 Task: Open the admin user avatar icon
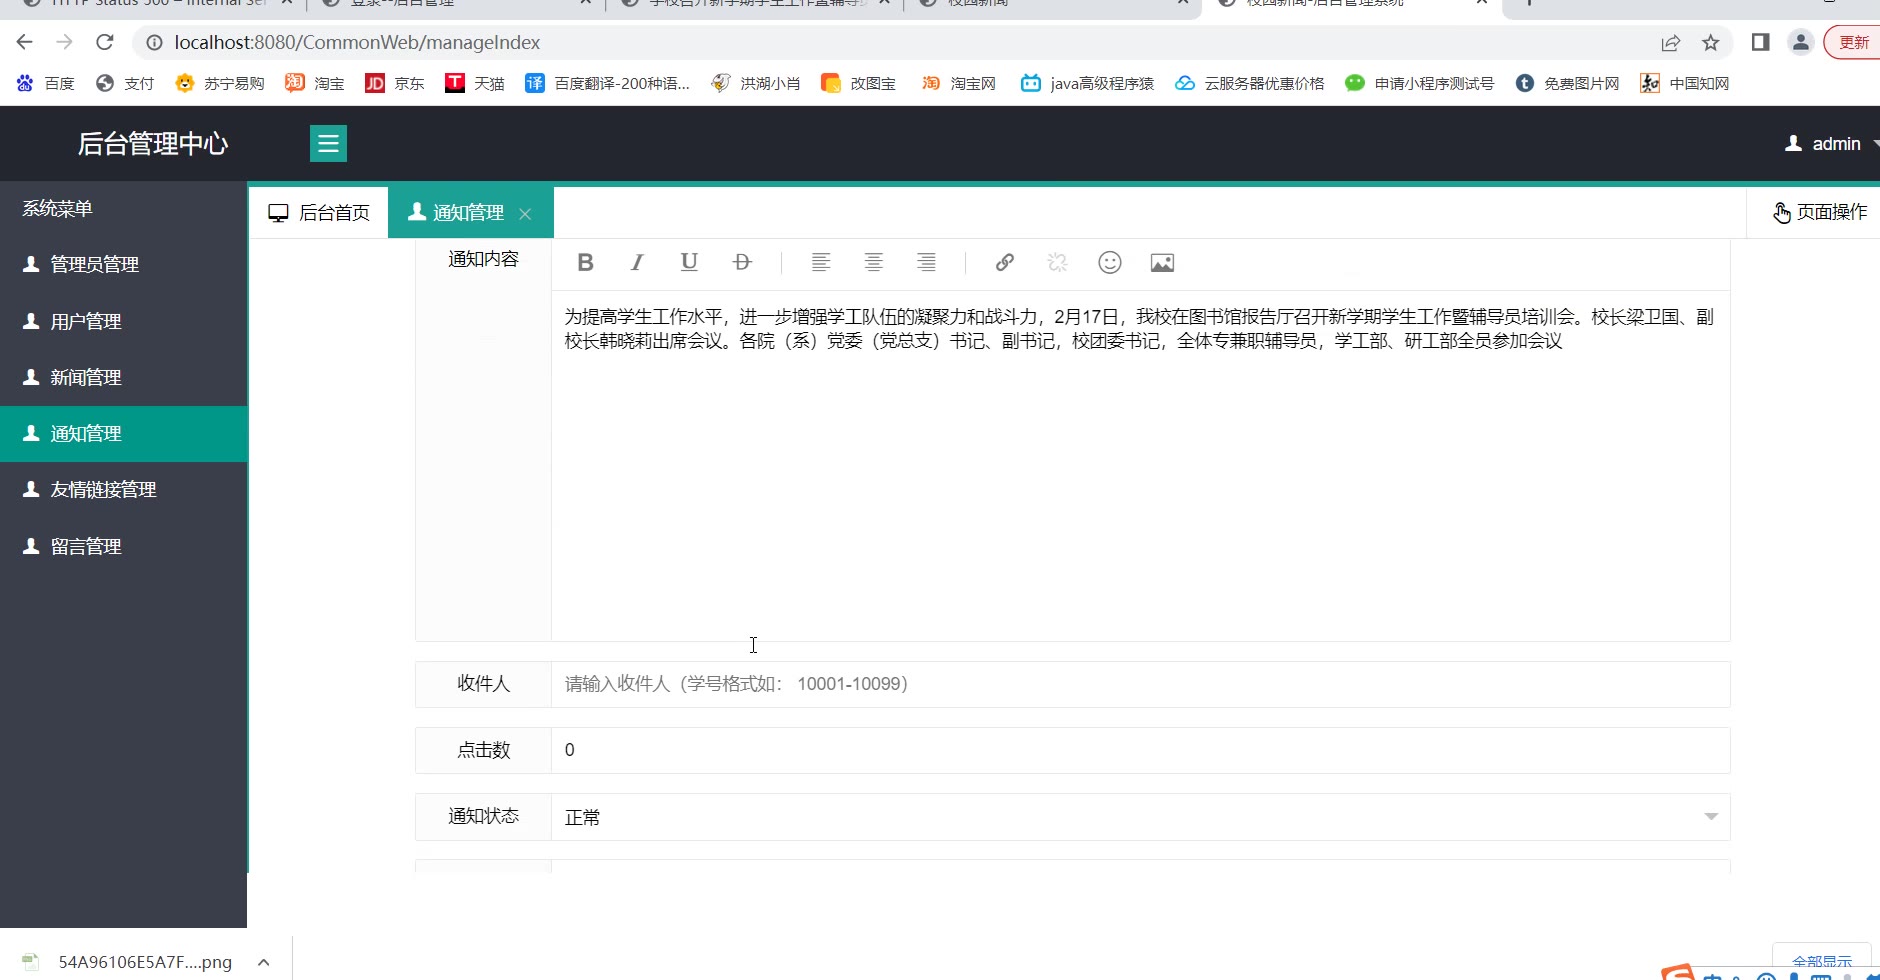point(1794,144)
